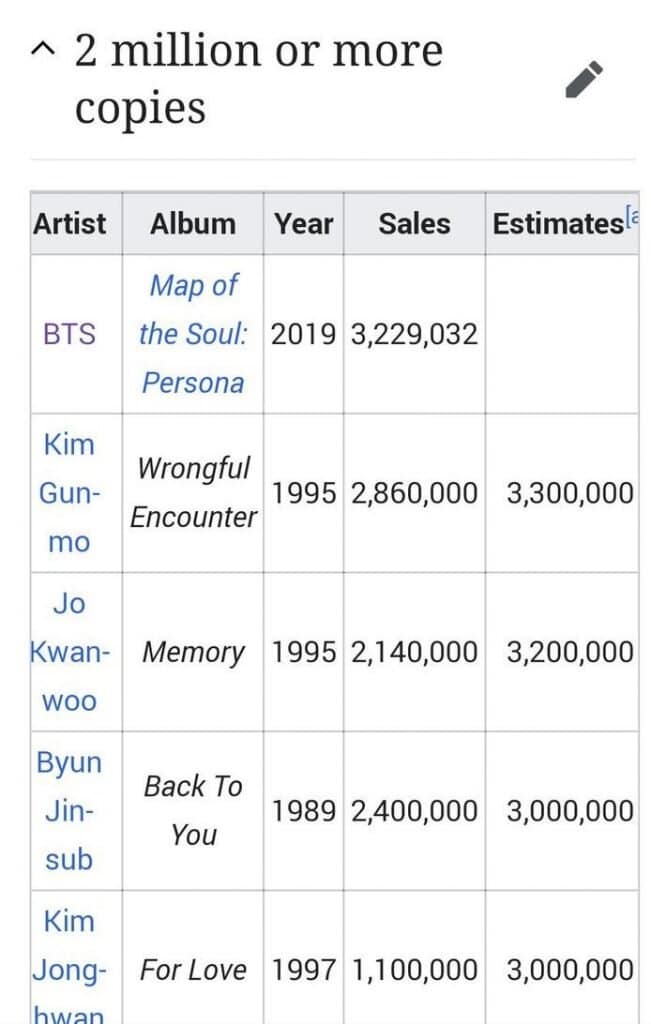Image resolution: width=651 pixels, height=1024 pixels.
Task: Click the Sales column header
Action: click(414, 224)
